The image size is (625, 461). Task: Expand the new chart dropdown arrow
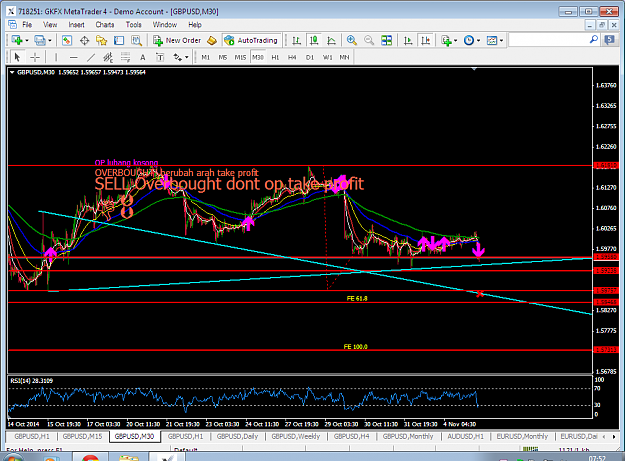pos(27,40)
